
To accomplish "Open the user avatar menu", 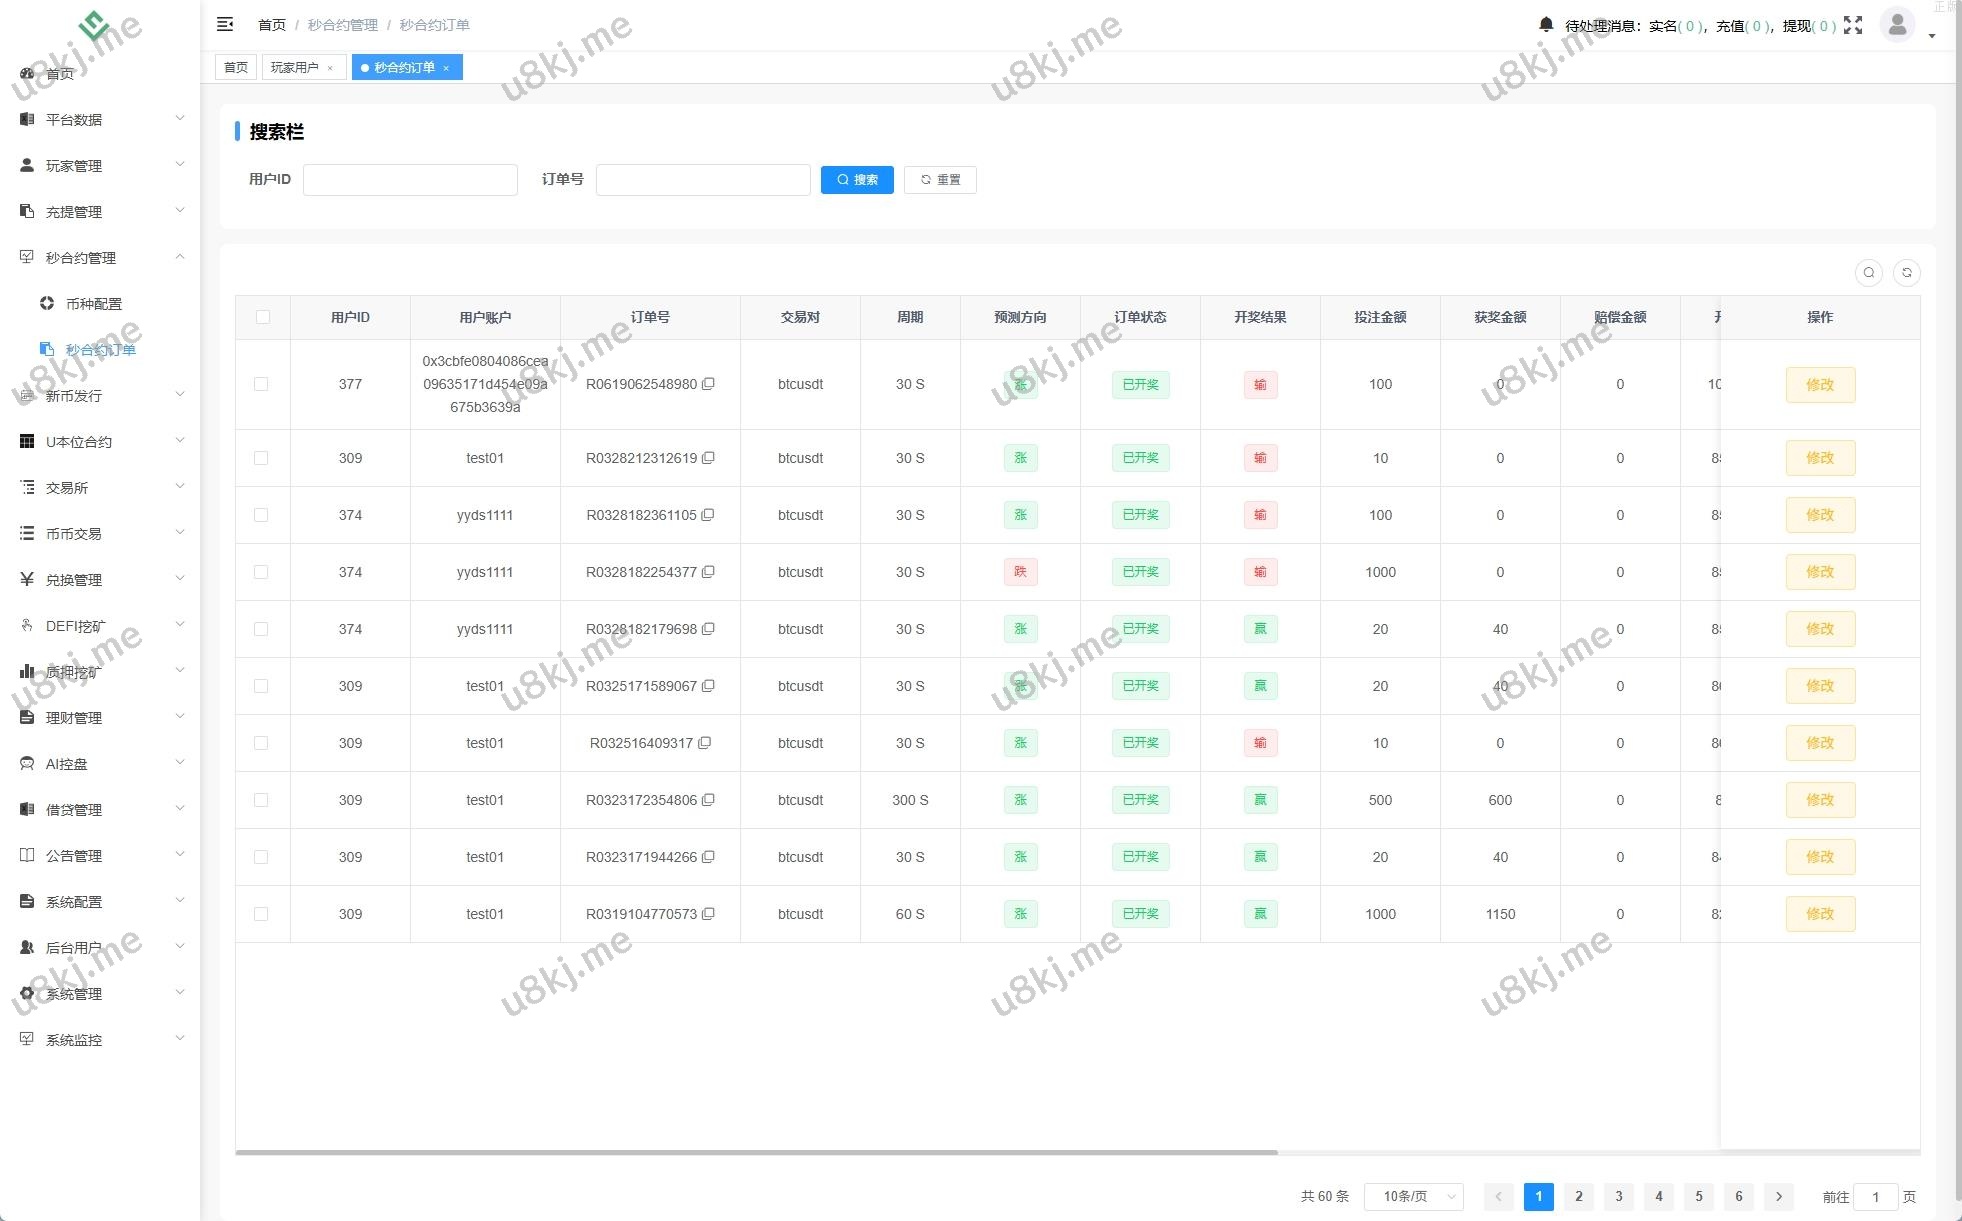I will pyautogui.click(x=1897, y=25).
